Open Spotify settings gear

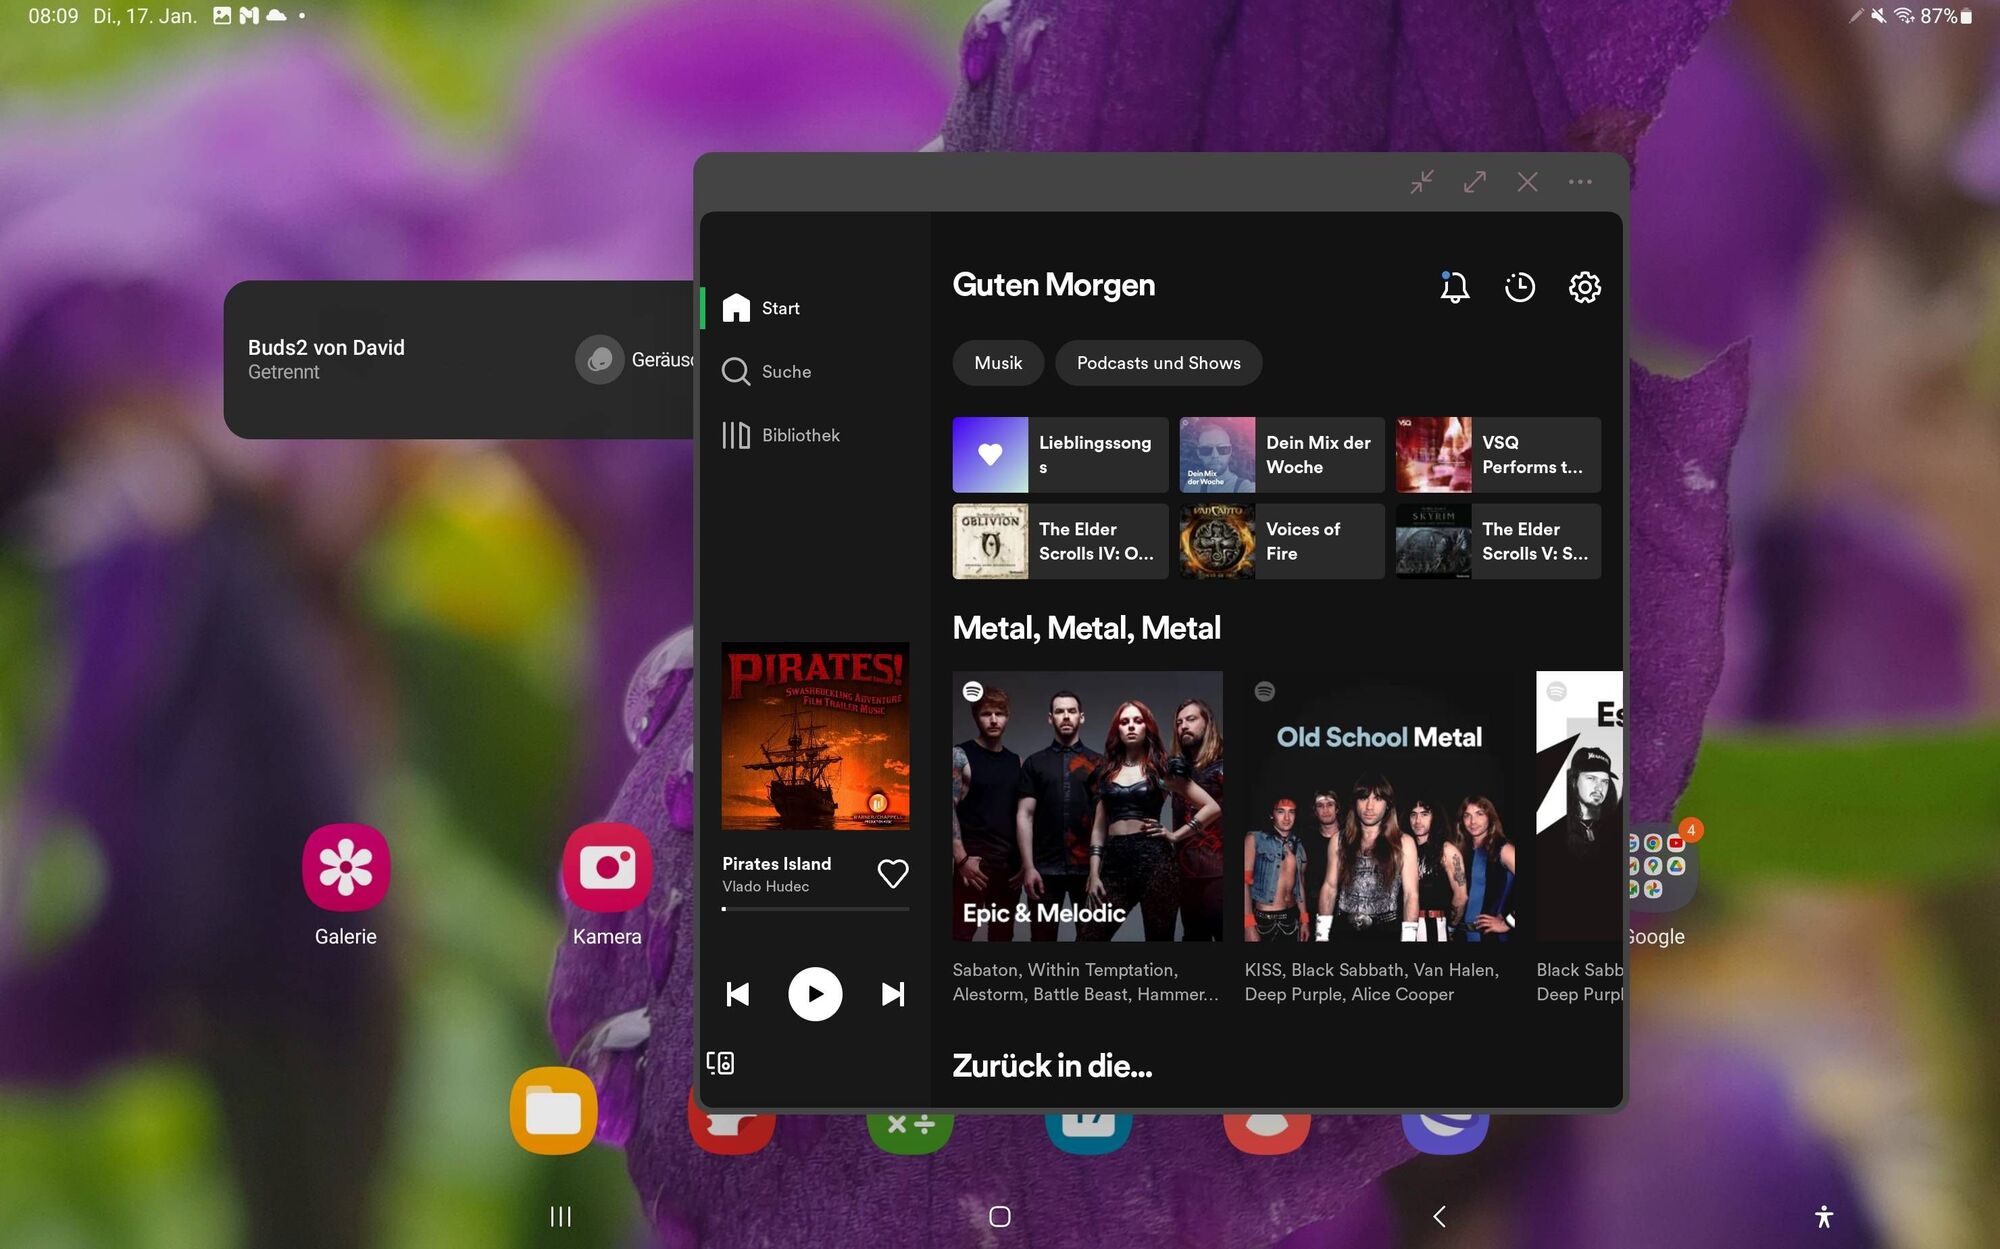(x=1585, y=287)
